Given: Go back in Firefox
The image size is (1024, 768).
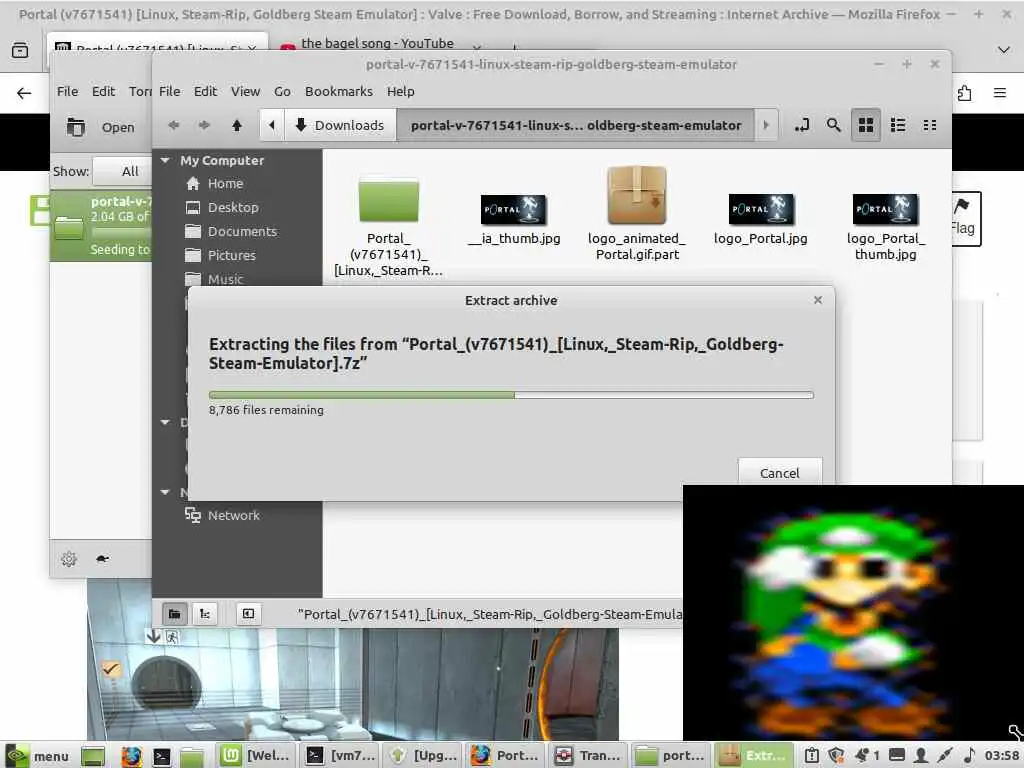Looking at the screenshot, I should [24, 93].
